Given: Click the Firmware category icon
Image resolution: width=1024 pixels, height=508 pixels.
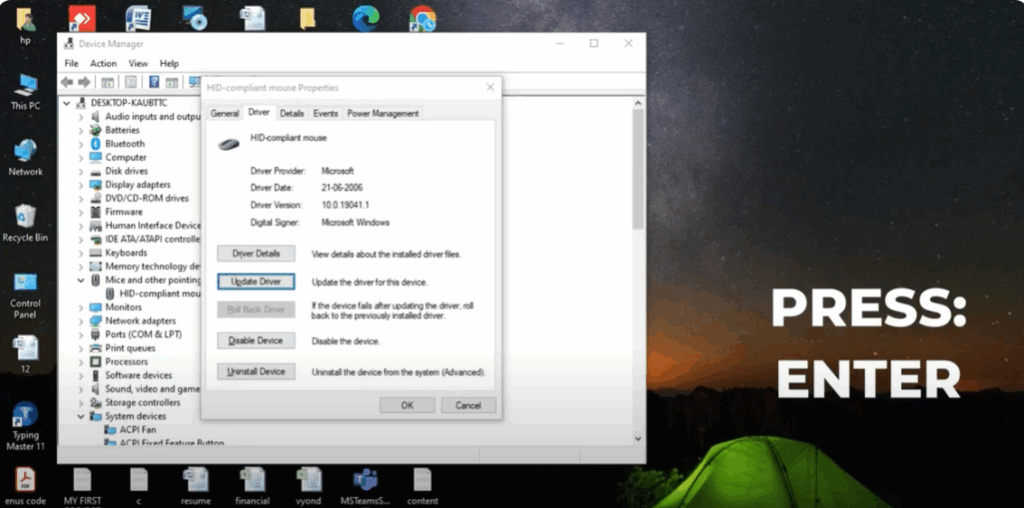Looking at the screenshot, I should pyautogui.click(x=95, y=212).
